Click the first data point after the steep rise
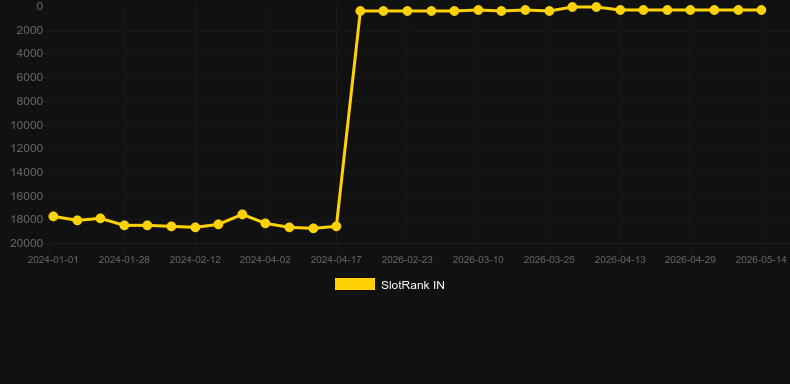The height and width of the screenshot is (384, 790). pyautogui.click(x=360, y=11)
